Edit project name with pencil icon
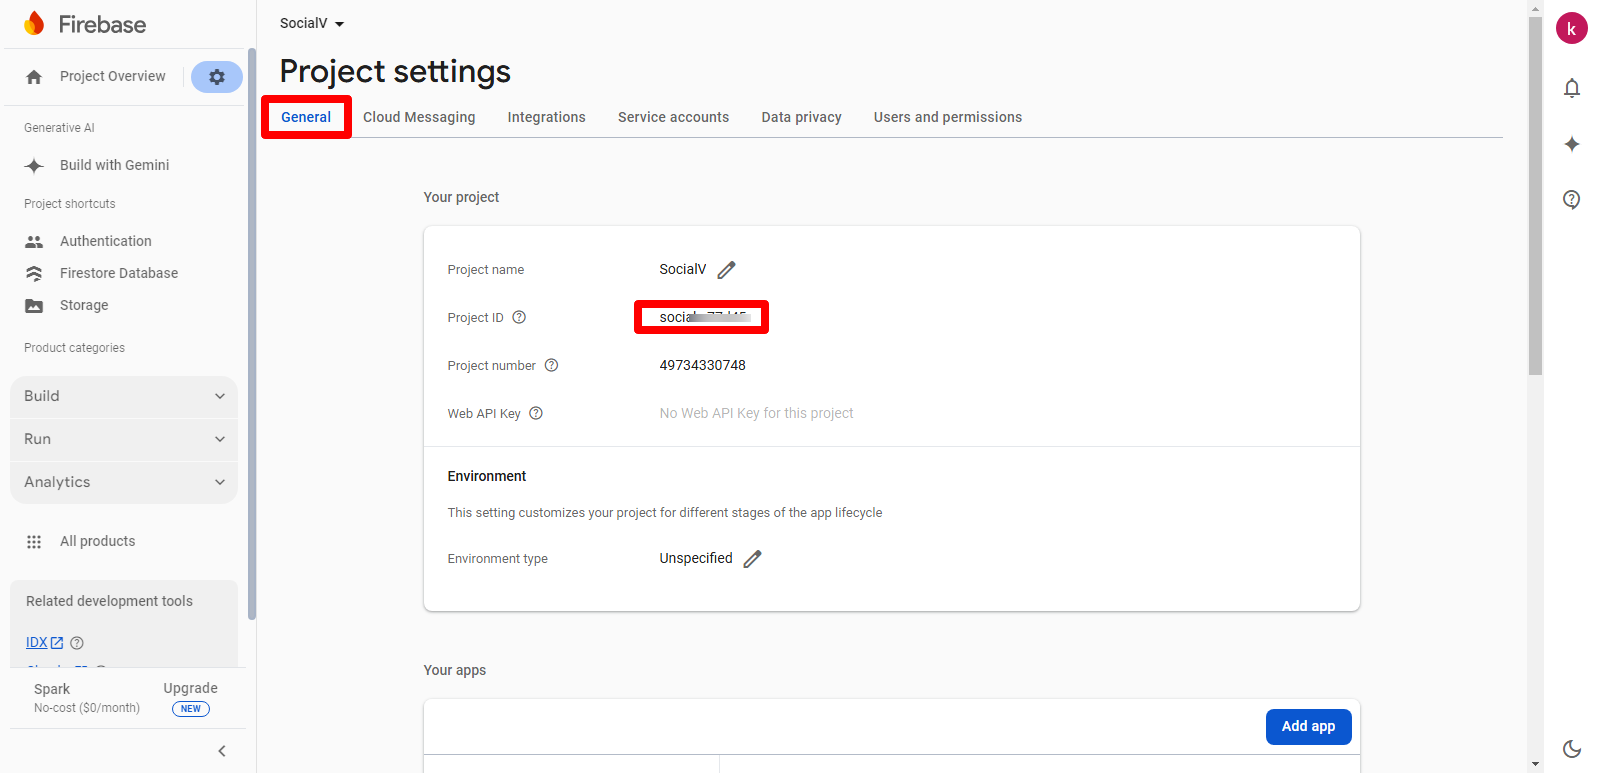Image resolution: width=1600 pixels, height=773 pixels. coord(727,270)
